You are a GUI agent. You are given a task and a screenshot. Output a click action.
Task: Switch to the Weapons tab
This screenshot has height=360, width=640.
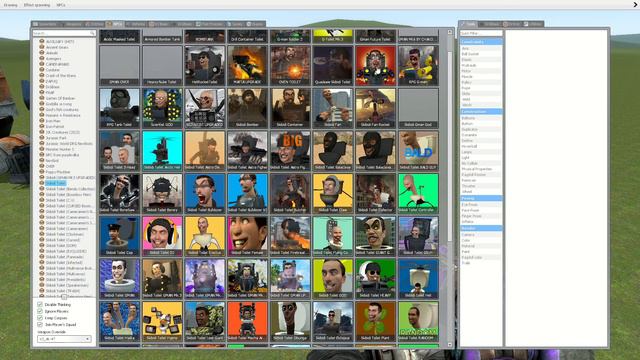[71, 24]
